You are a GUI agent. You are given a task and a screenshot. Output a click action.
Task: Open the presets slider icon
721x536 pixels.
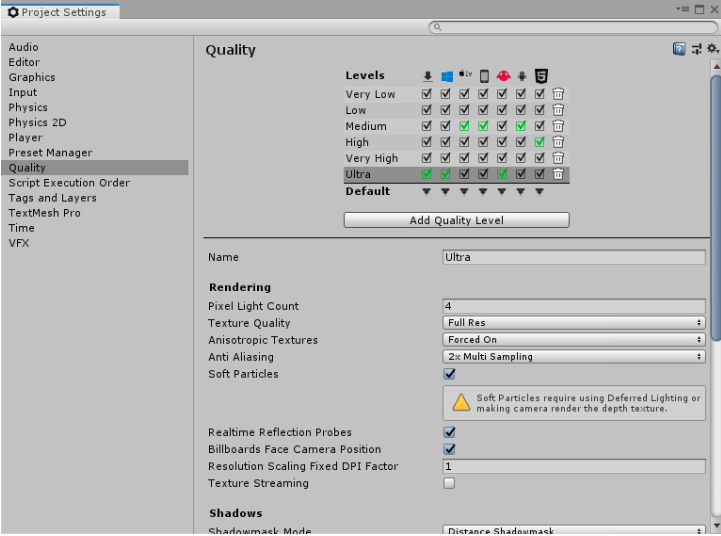pos(697,49)
